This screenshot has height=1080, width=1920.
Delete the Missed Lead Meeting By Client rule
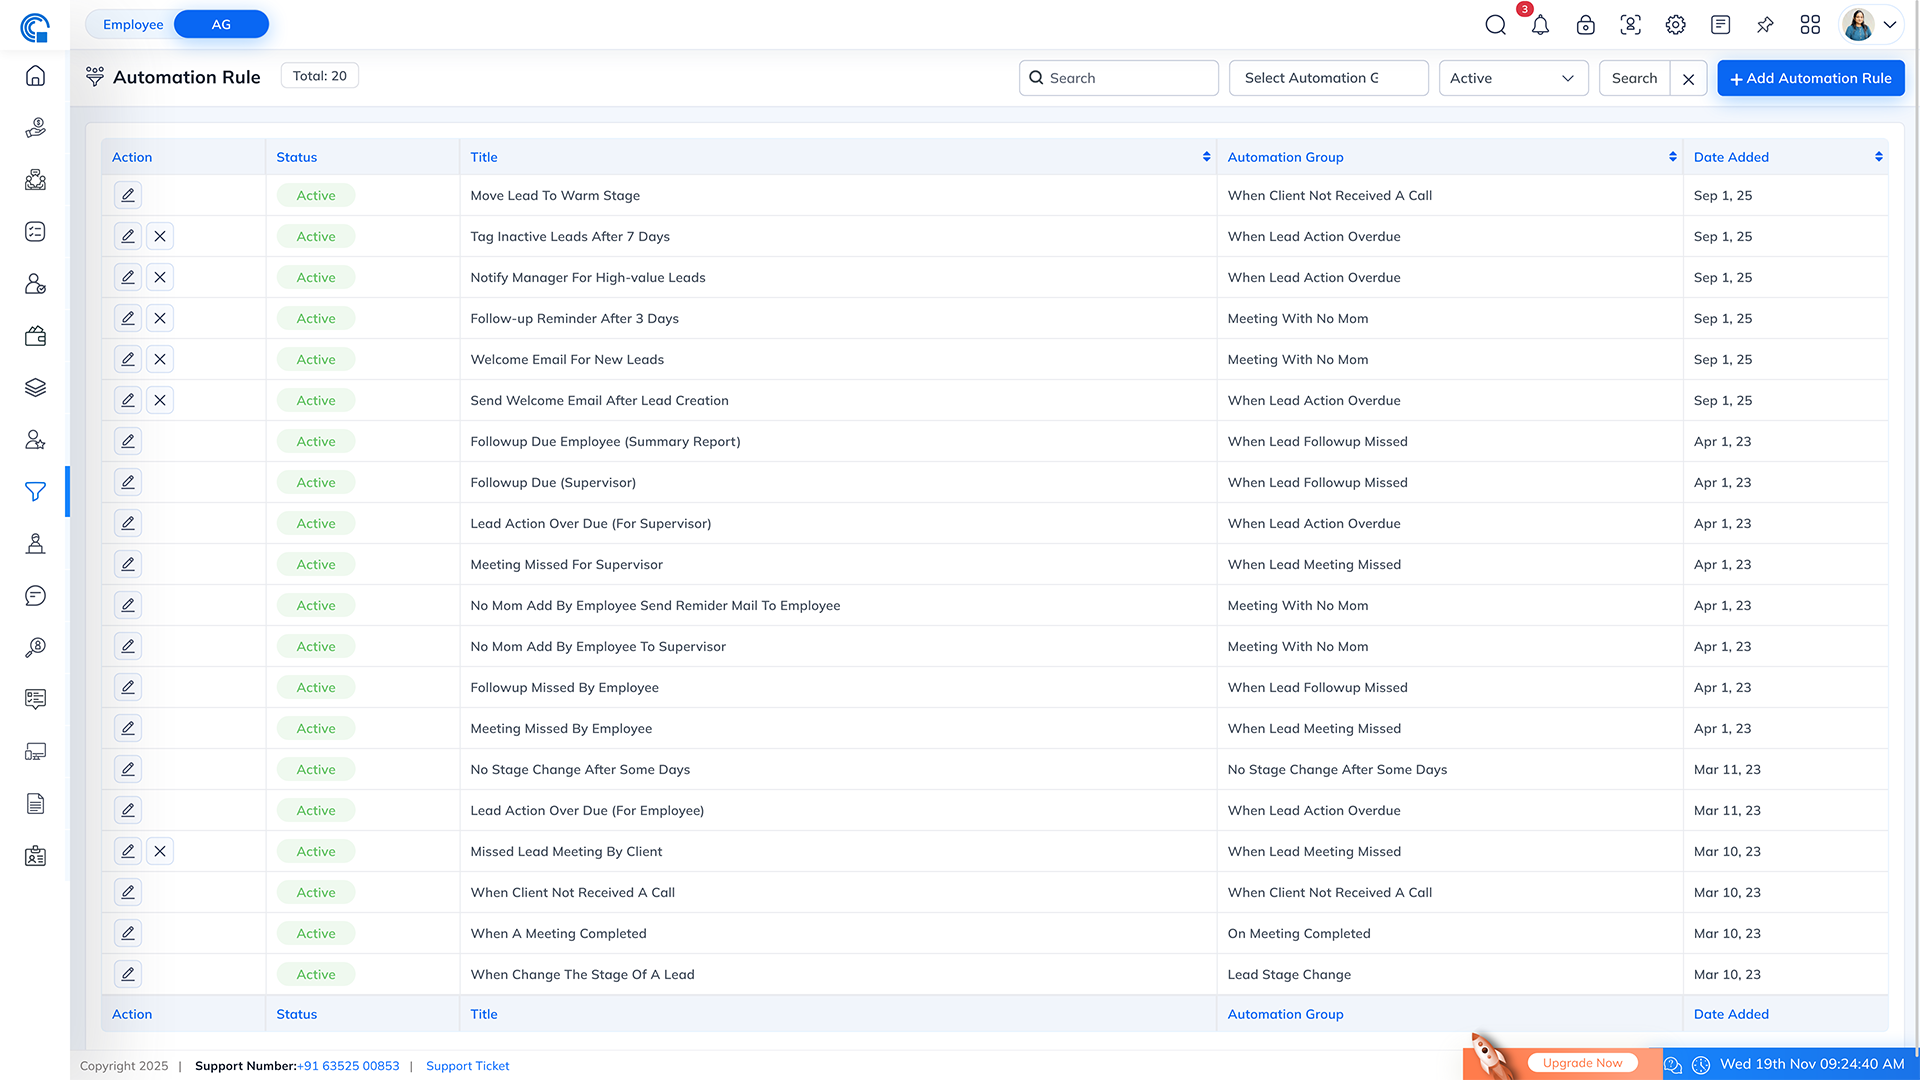(160, 851)
